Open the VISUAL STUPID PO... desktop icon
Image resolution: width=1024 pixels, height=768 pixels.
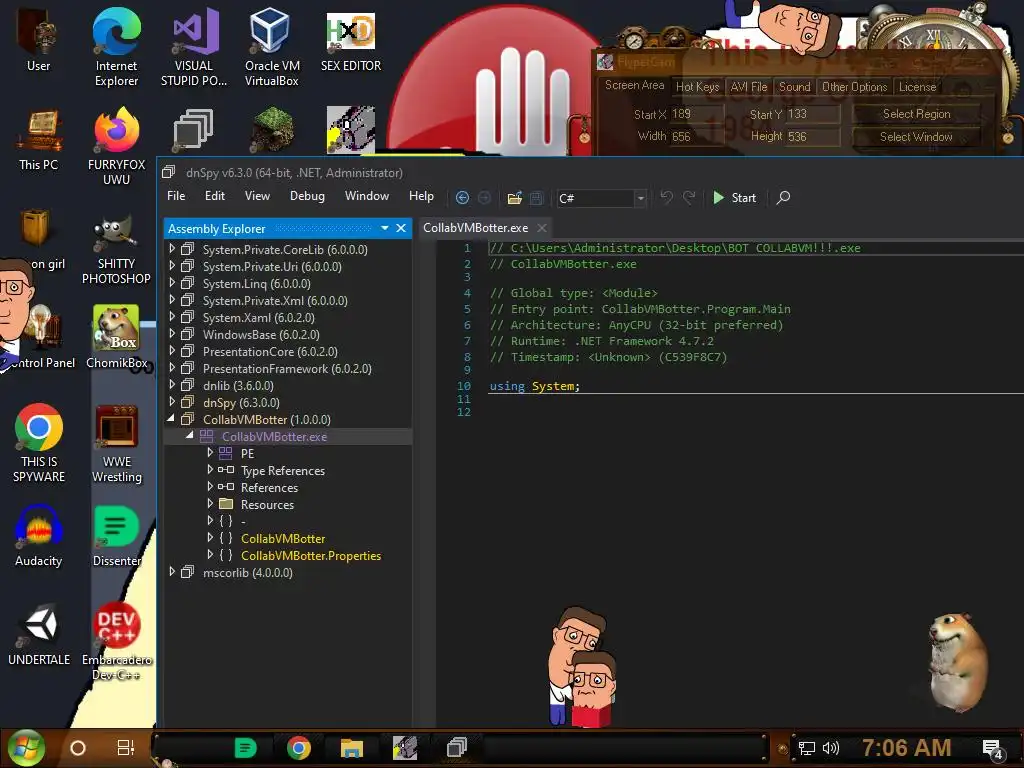click(194, 47)
